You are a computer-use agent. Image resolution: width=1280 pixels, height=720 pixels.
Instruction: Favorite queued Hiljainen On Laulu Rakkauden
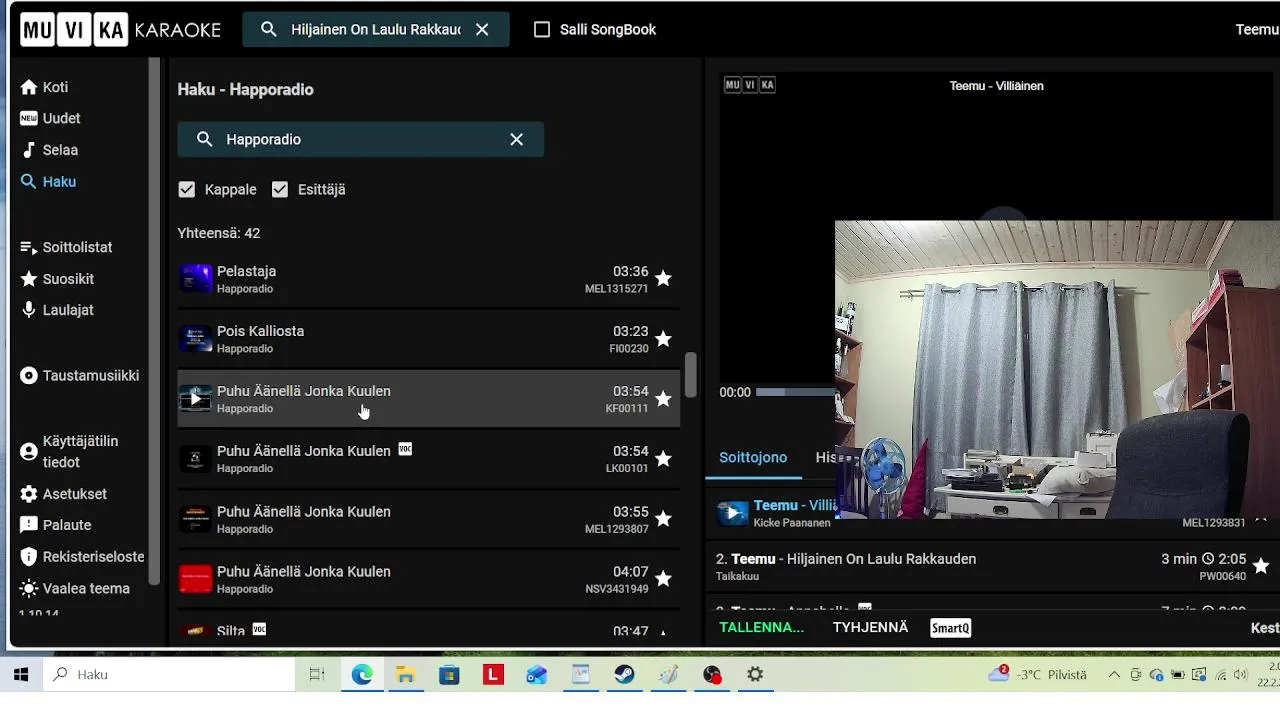point(1260,566)
